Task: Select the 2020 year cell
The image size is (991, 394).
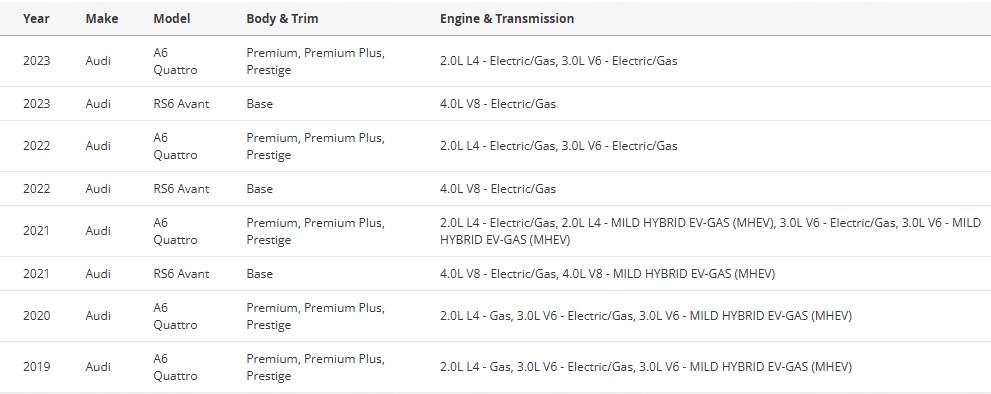Action: [37, 316]
